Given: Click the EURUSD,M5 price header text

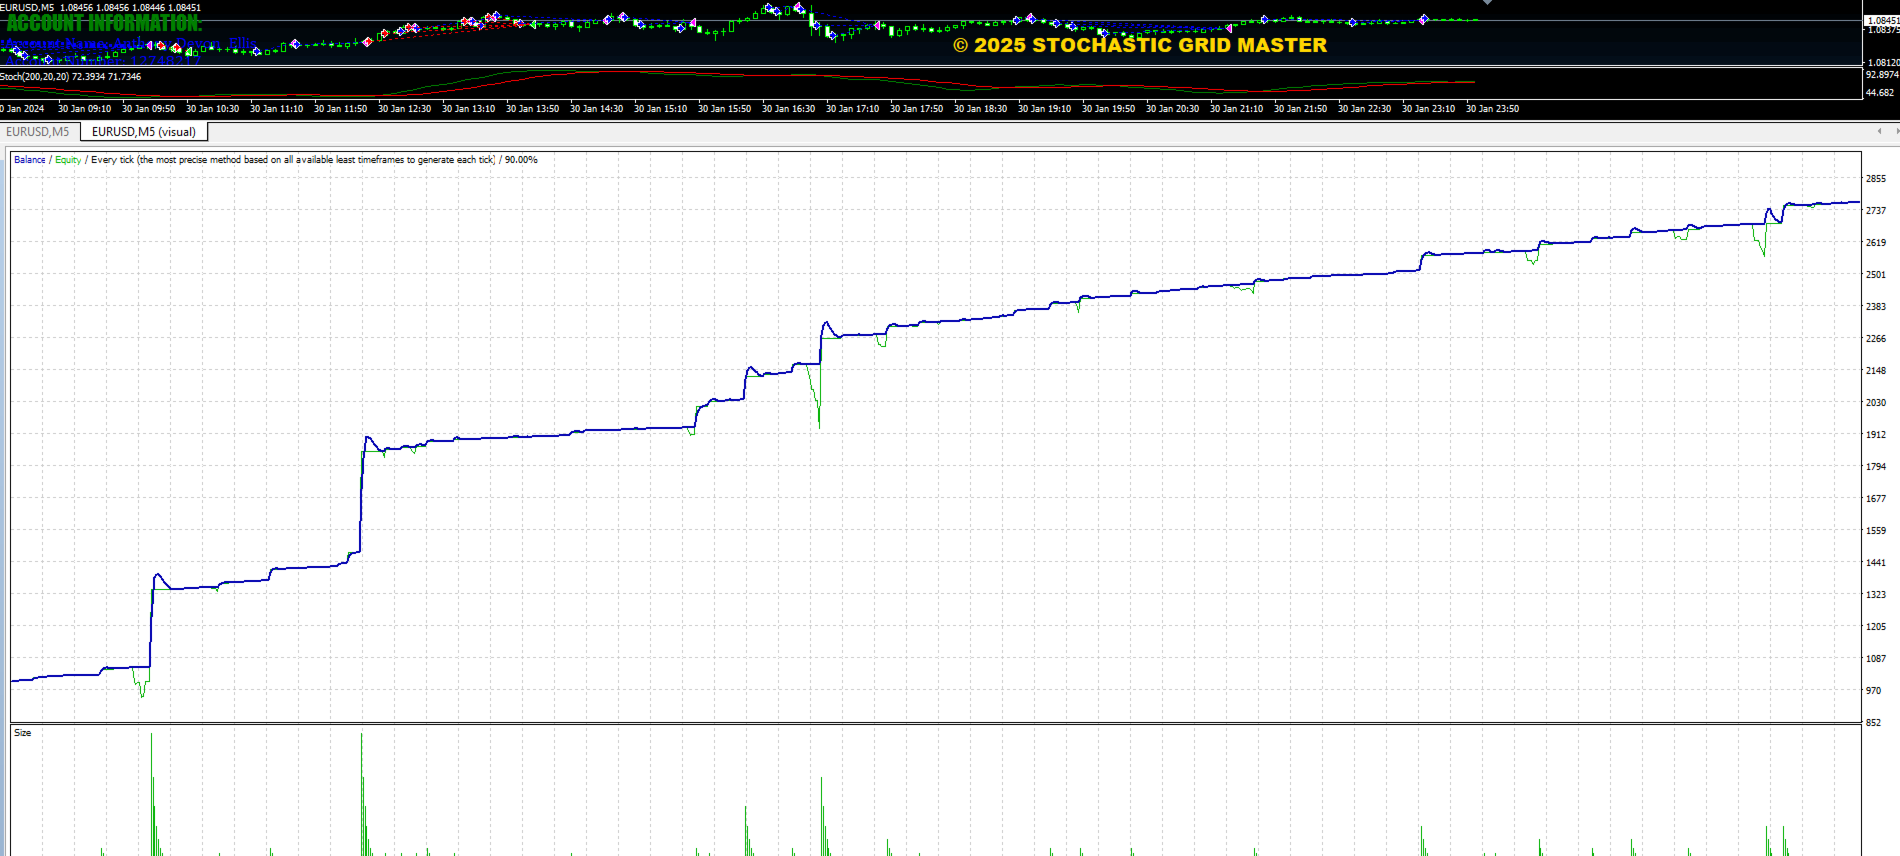Looking at the screenshot, I should [x=100, y=7].
